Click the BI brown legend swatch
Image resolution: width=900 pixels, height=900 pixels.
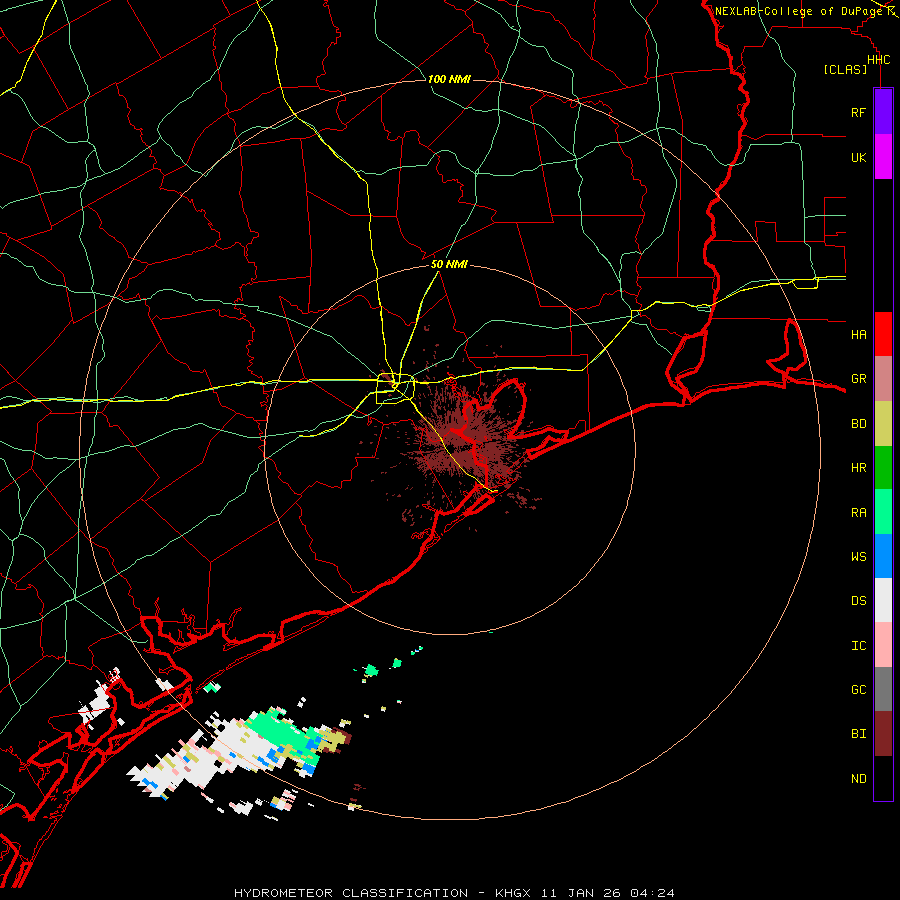click(x=883, y=734)
